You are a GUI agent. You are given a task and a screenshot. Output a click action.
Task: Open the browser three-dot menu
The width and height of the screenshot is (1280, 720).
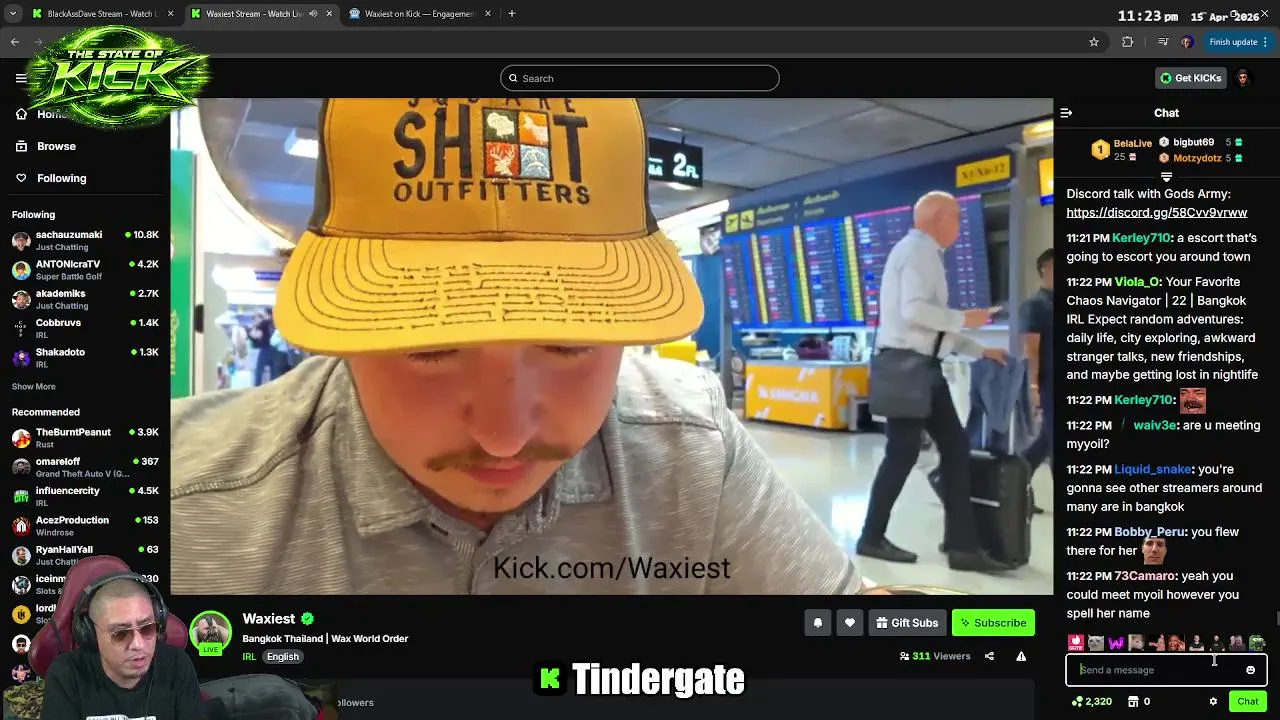pos(1266,42)
